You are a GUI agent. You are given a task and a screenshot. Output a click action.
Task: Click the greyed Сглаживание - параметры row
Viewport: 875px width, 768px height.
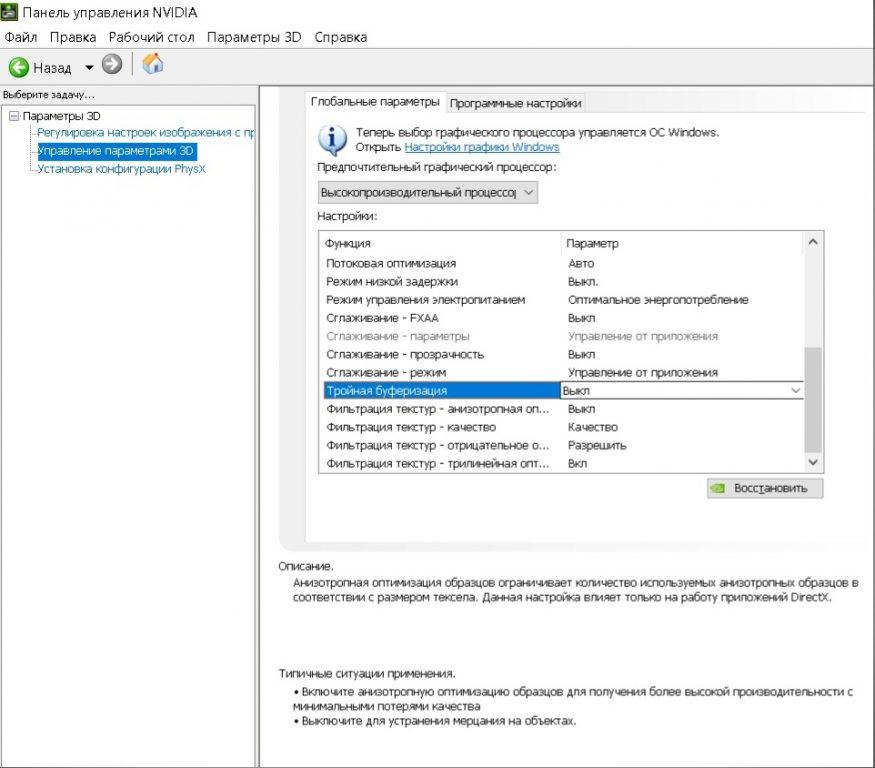[x=564, y=336]
